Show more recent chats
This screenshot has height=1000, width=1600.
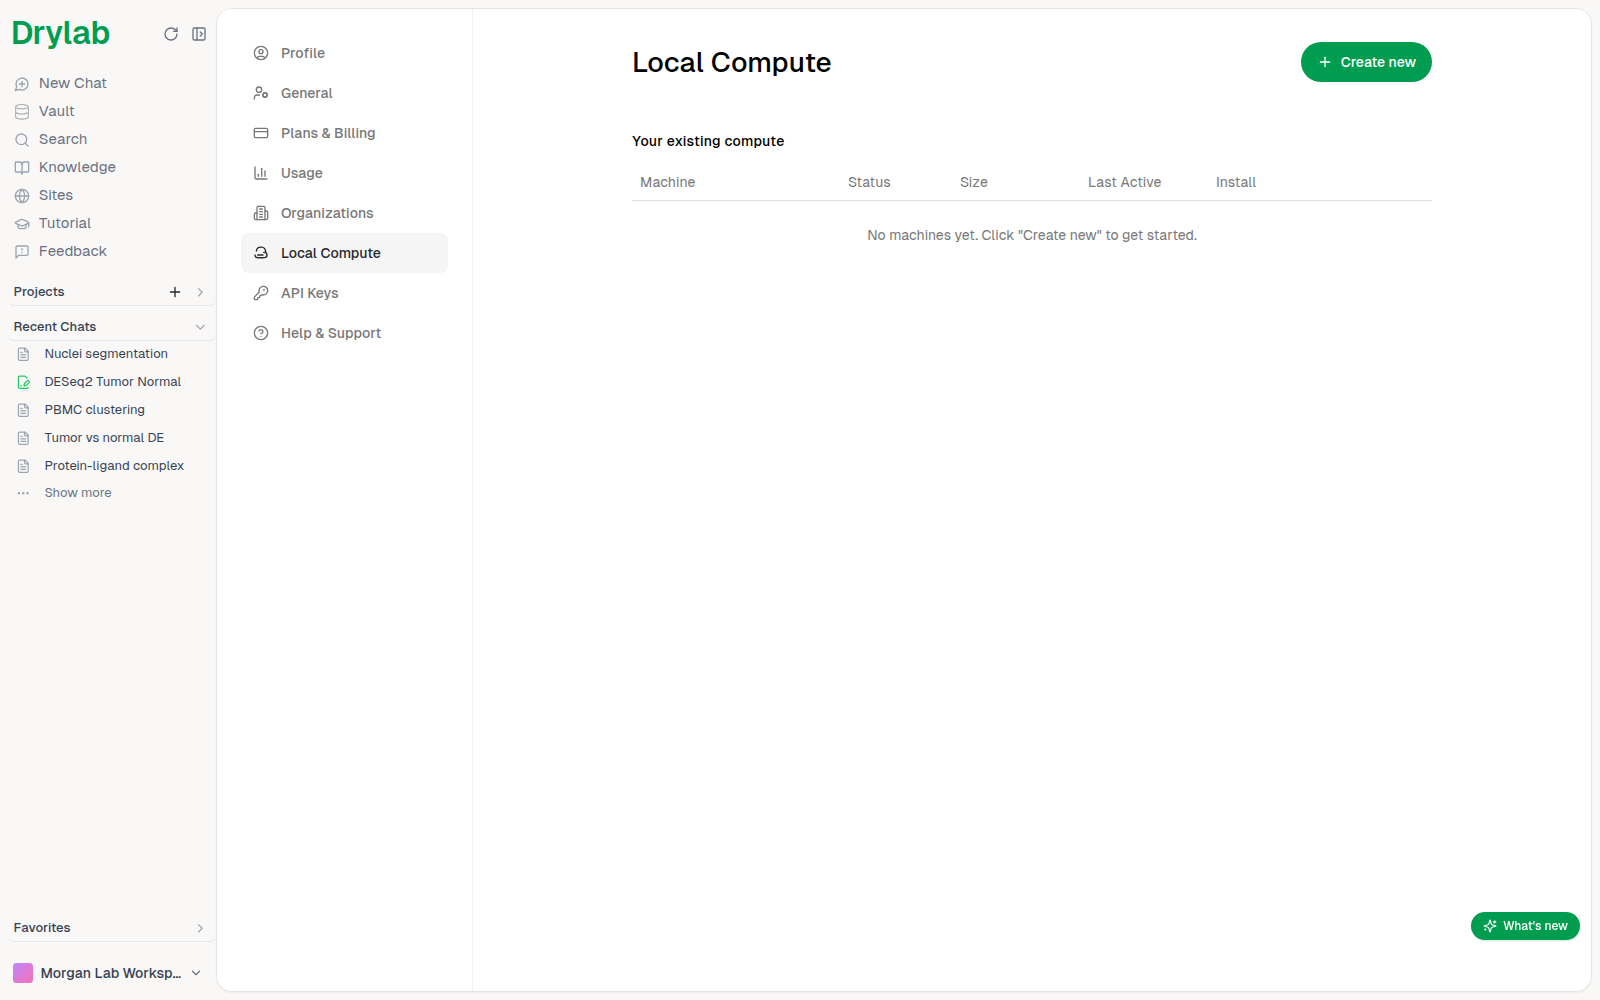click(78, 493)
